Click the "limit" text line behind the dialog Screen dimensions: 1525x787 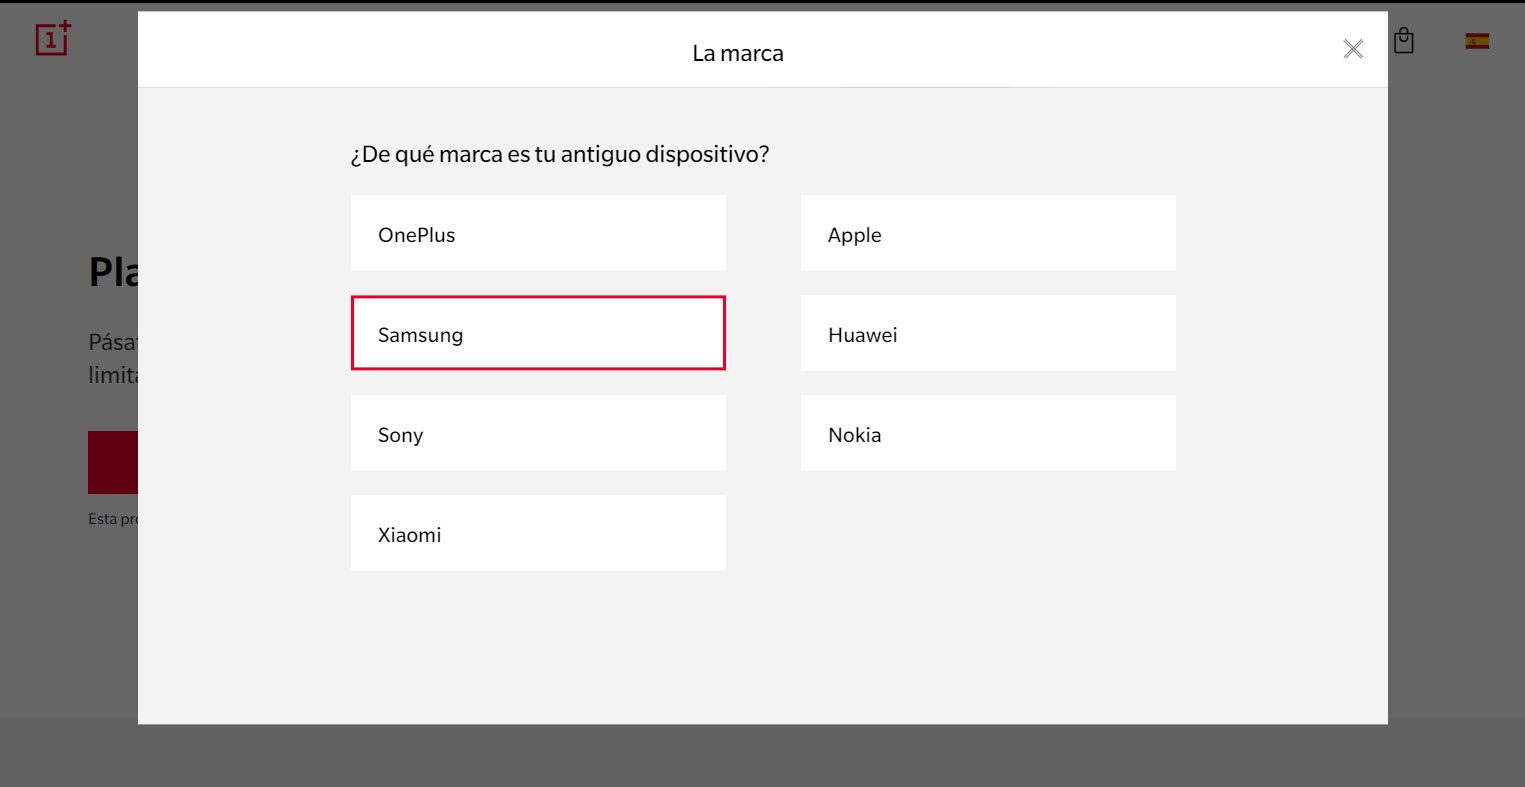[x=112, y=376]
